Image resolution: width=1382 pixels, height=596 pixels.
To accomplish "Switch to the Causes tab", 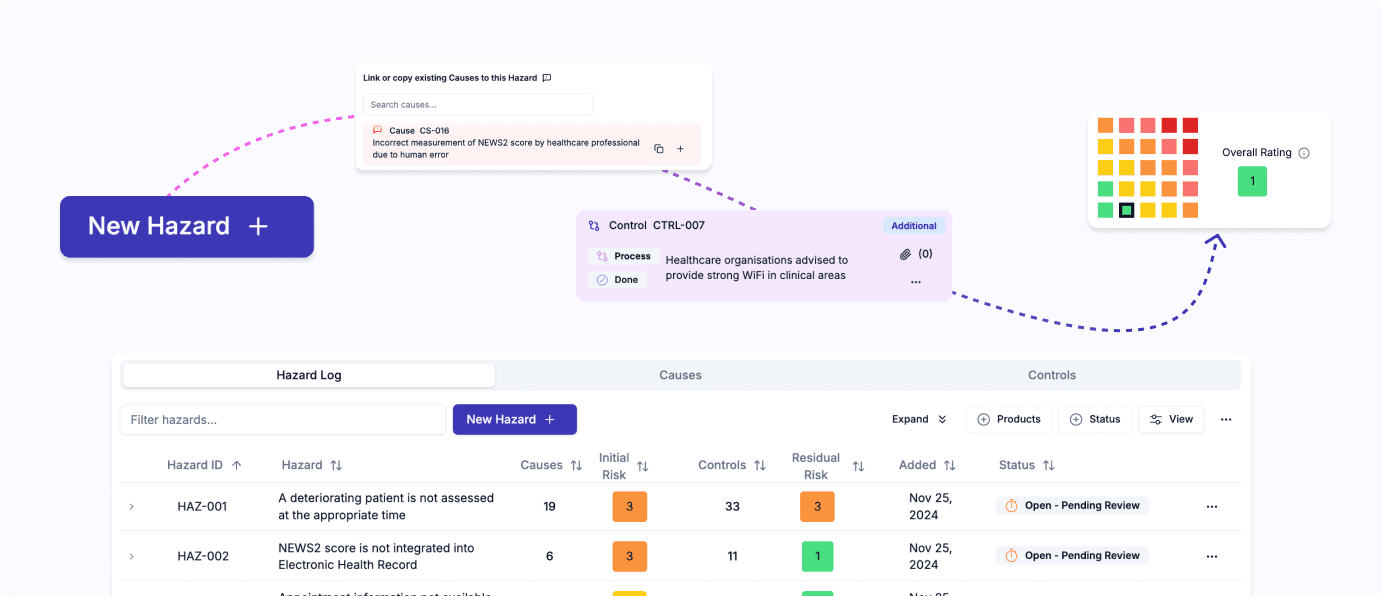I will [x=680, y=375].
